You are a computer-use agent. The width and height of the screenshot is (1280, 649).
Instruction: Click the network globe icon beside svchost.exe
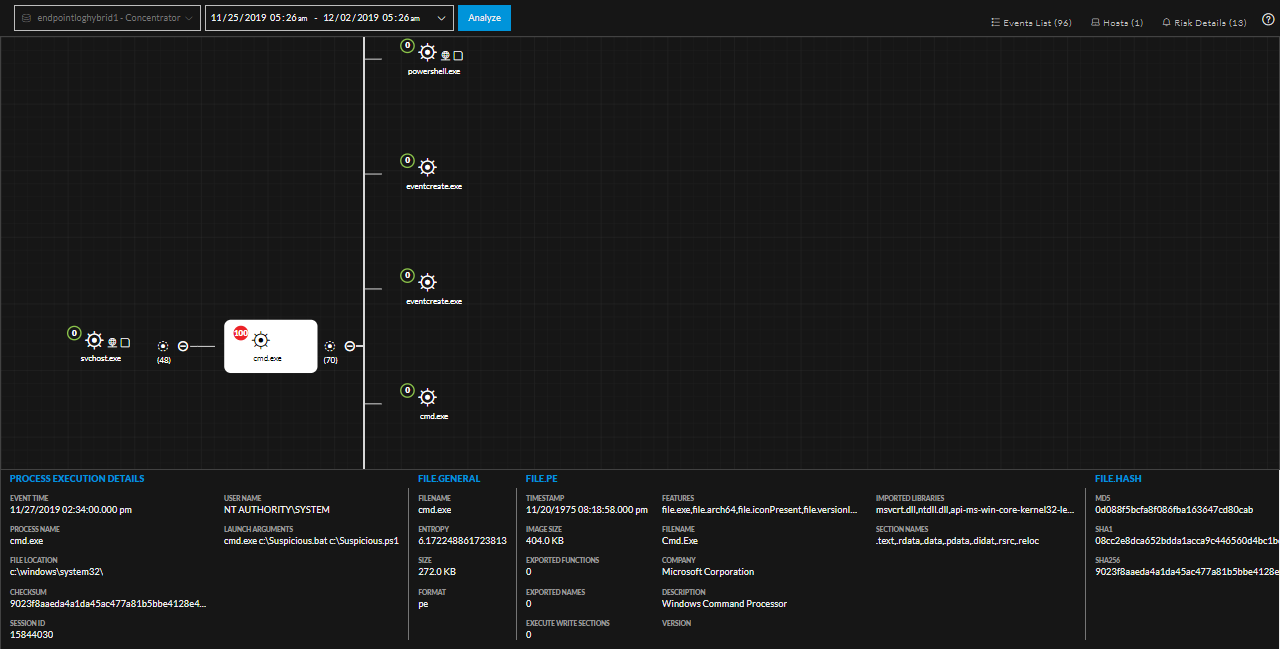113,342
